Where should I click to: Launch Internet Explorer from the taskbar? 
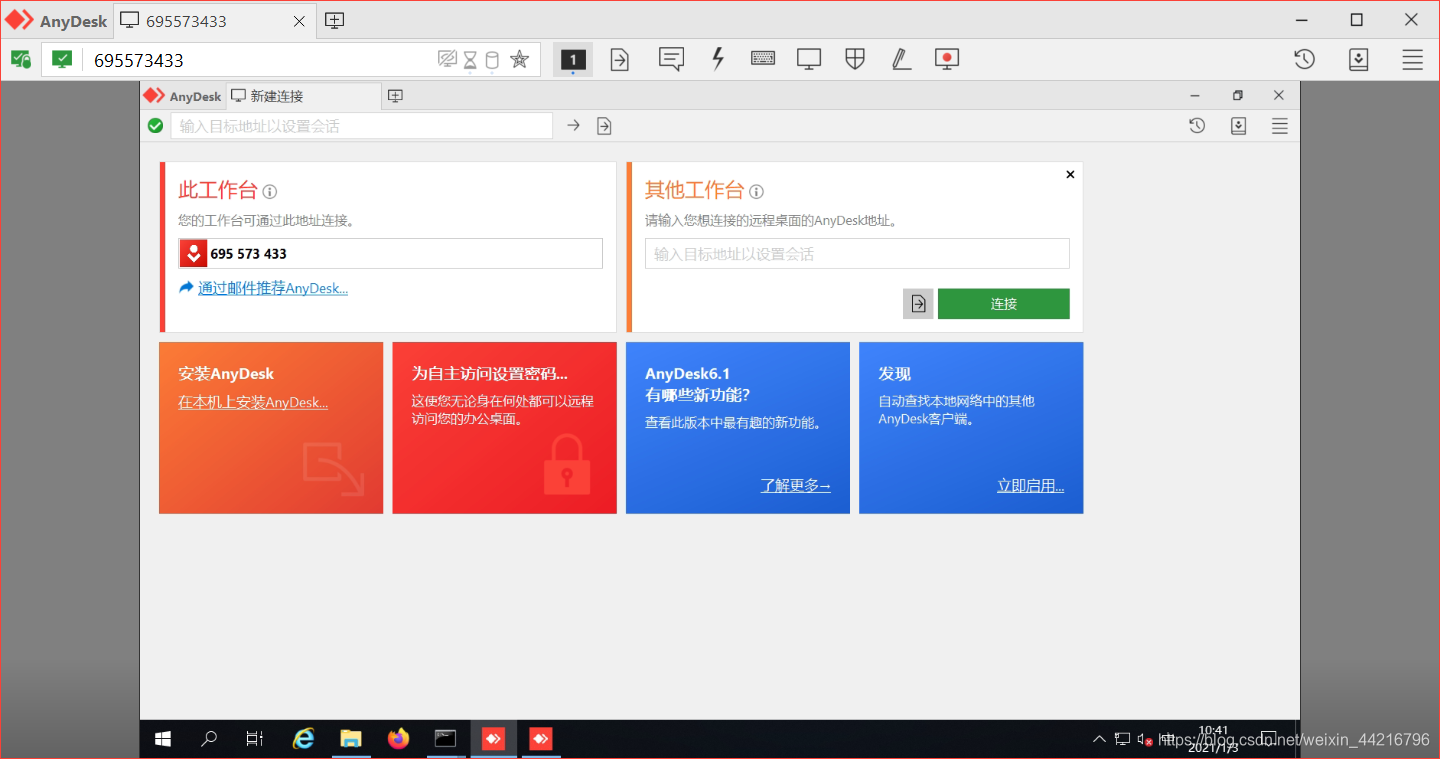pos(303,739)
